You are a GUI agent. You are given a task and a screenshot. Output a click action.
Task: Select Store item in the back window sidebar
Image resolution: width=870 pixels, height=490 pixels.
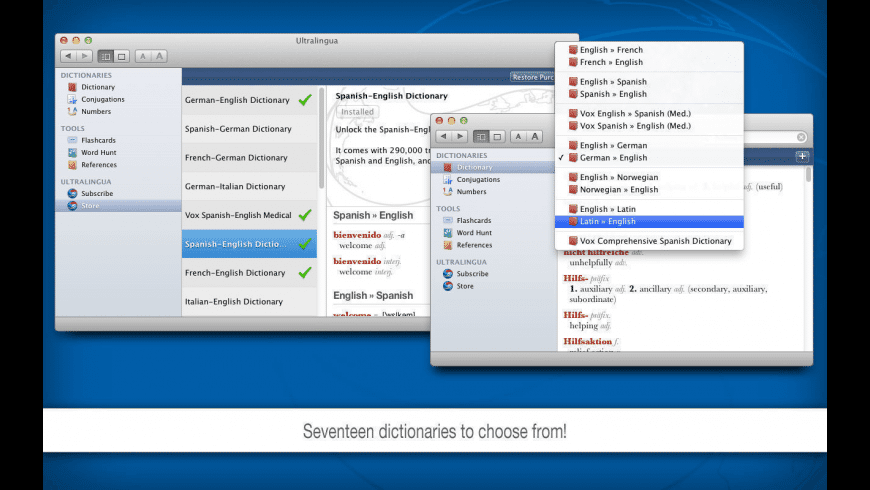pos(118,206)
